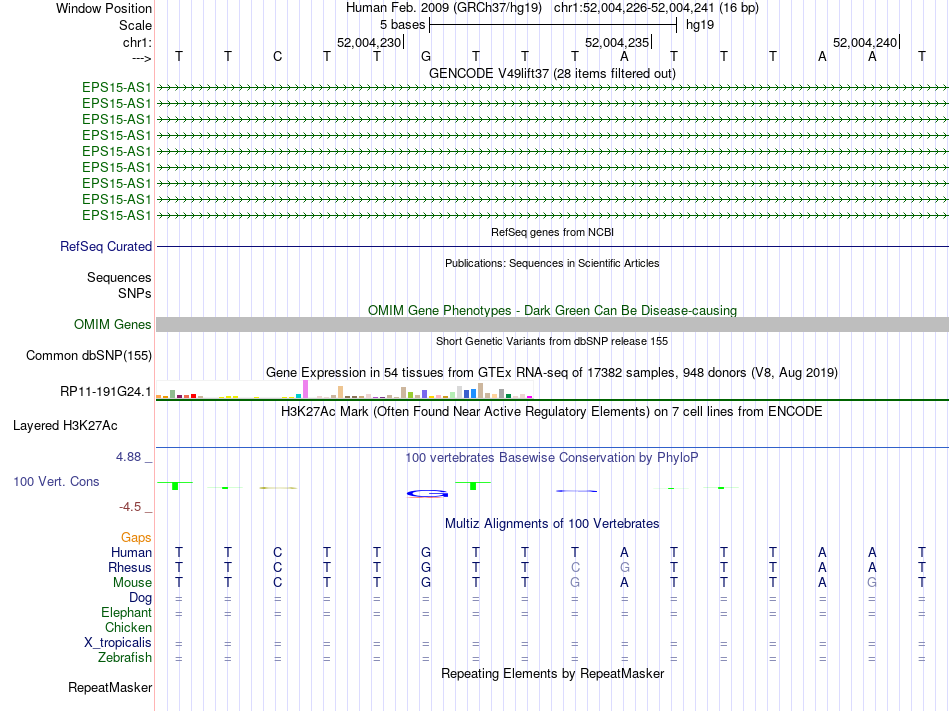Select the chr1: ruler label

click(137, 42)
